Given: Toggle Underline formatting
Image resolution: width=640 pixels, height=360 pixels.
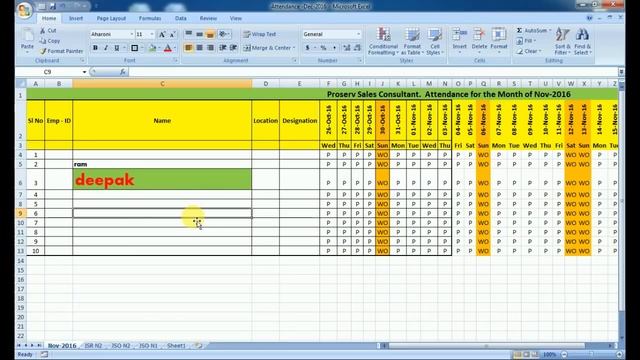Looking at the screenshot, I should (117, 48).
